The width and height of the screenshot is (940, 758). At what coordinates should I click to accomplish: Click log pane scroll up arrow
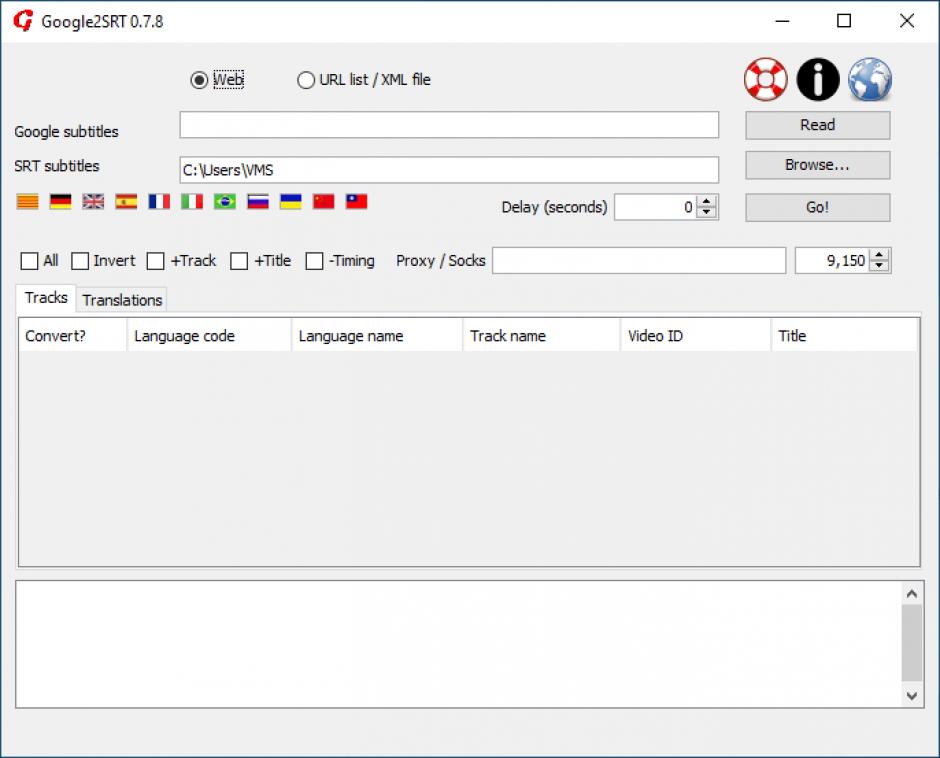pyautogui.click(x=912, y=594)
